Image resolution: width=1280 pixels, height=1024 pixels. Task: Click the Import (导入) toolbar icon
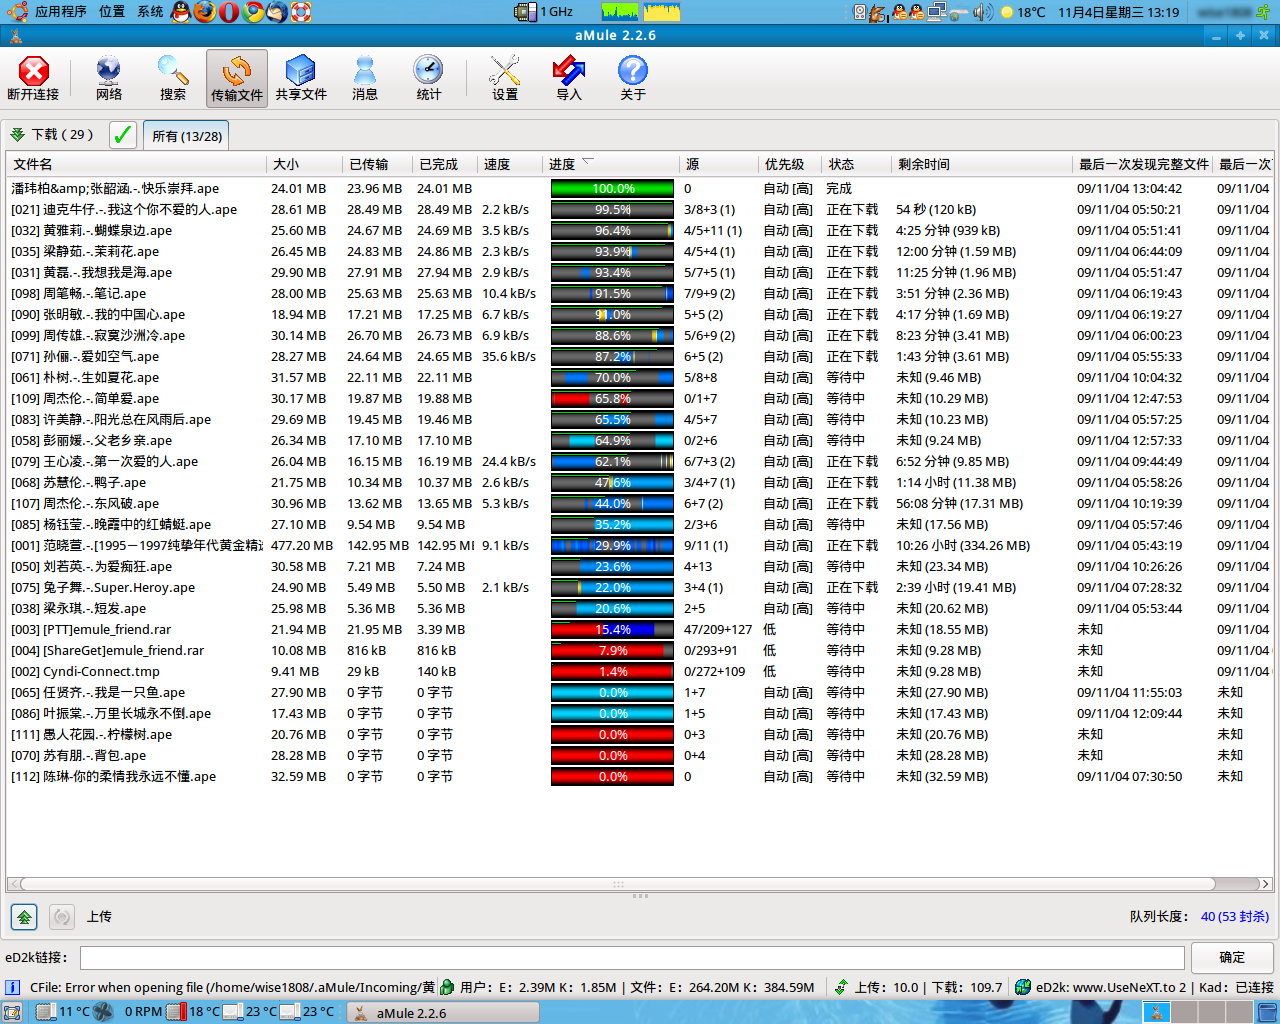click(569, 78)
